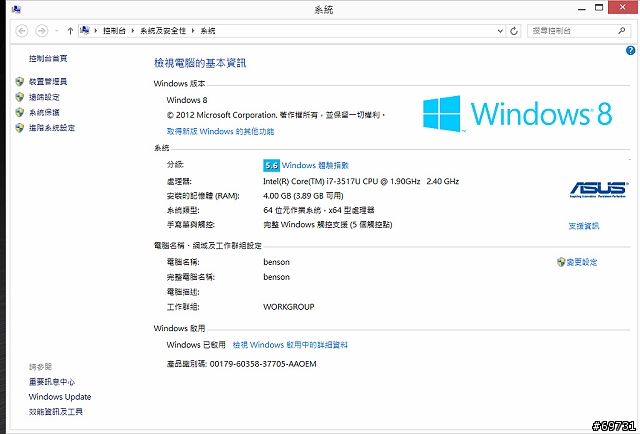Open the address bar history dropdown
This screenshot has width=640, height=434.
pyautogui.click(x=500, y=31)
